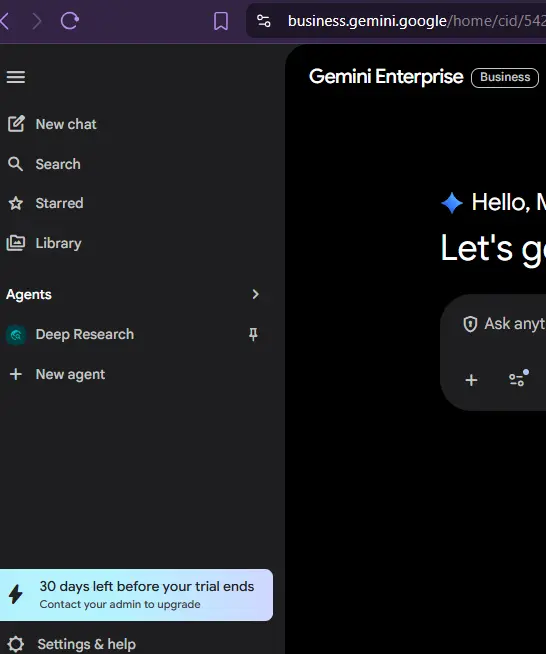Reload the page with refresh icon
The image size is (546, 654).
(69, 21)
